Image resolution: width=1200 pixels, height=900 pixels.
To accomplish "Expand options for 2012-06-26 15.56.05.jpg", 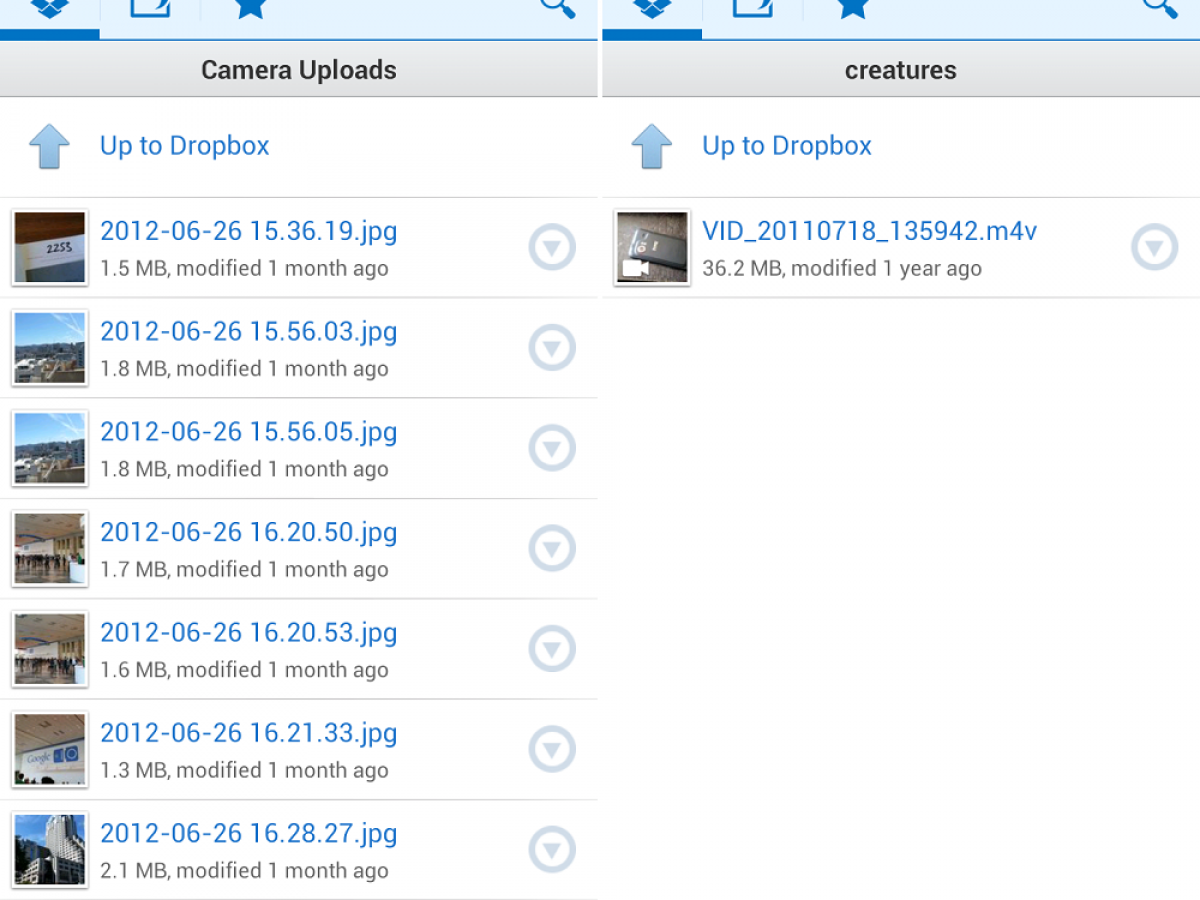I will tap(552, 449).
